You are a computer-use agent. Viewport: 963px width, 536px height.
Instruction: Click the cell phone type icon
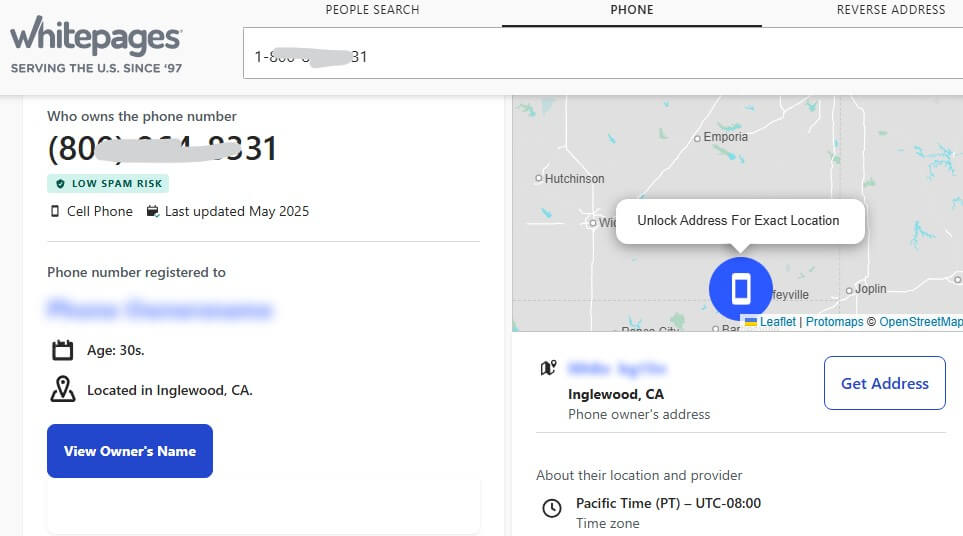coord(55,211)
